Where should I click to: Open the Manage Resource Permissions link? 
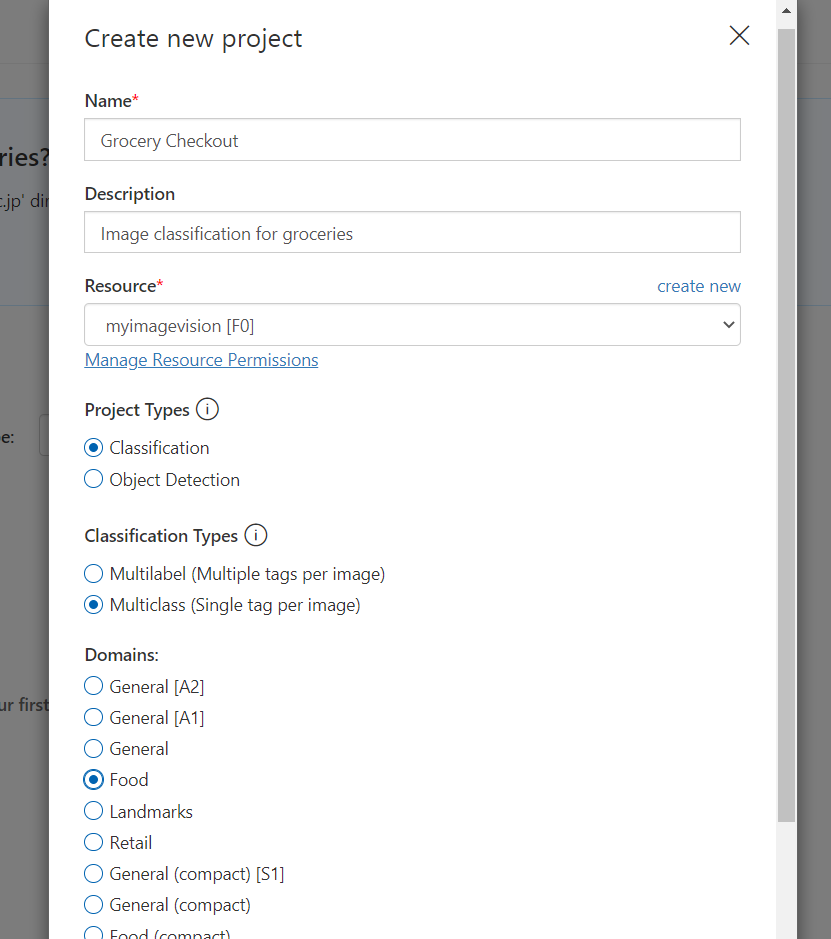point(201,360)
